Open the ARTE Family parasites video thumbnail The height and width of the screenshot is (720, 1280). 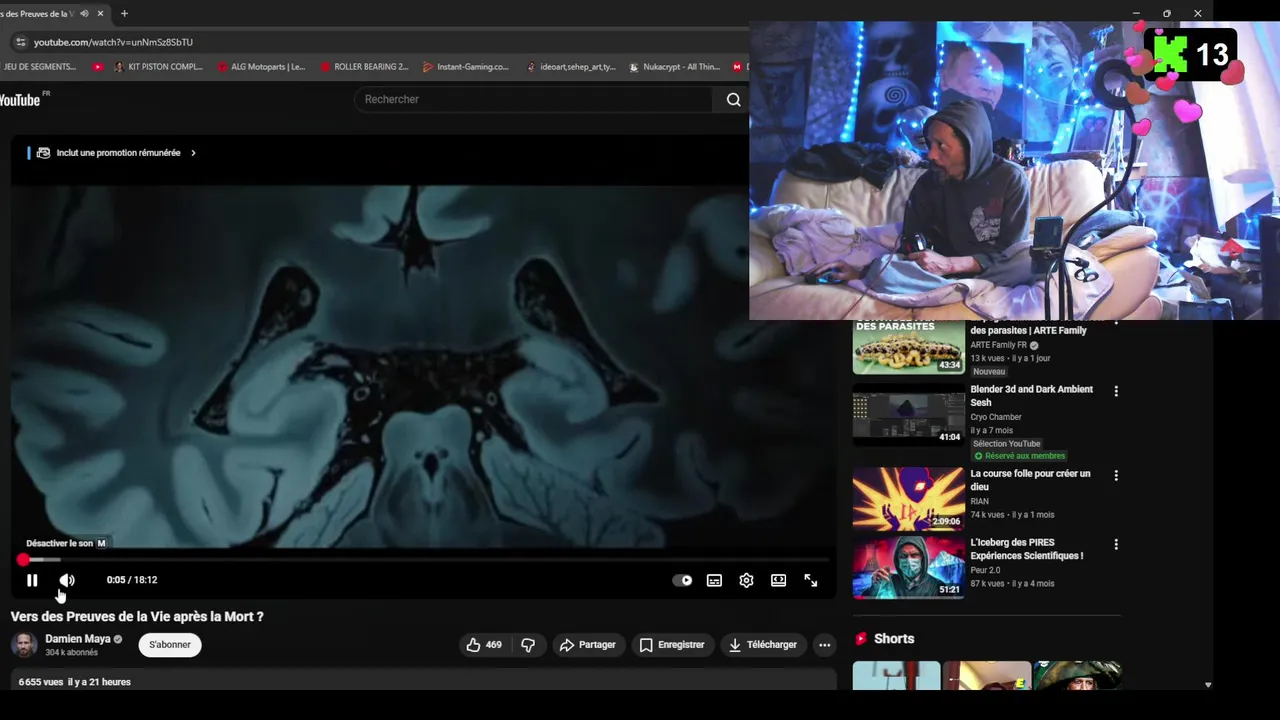(908, 346)
